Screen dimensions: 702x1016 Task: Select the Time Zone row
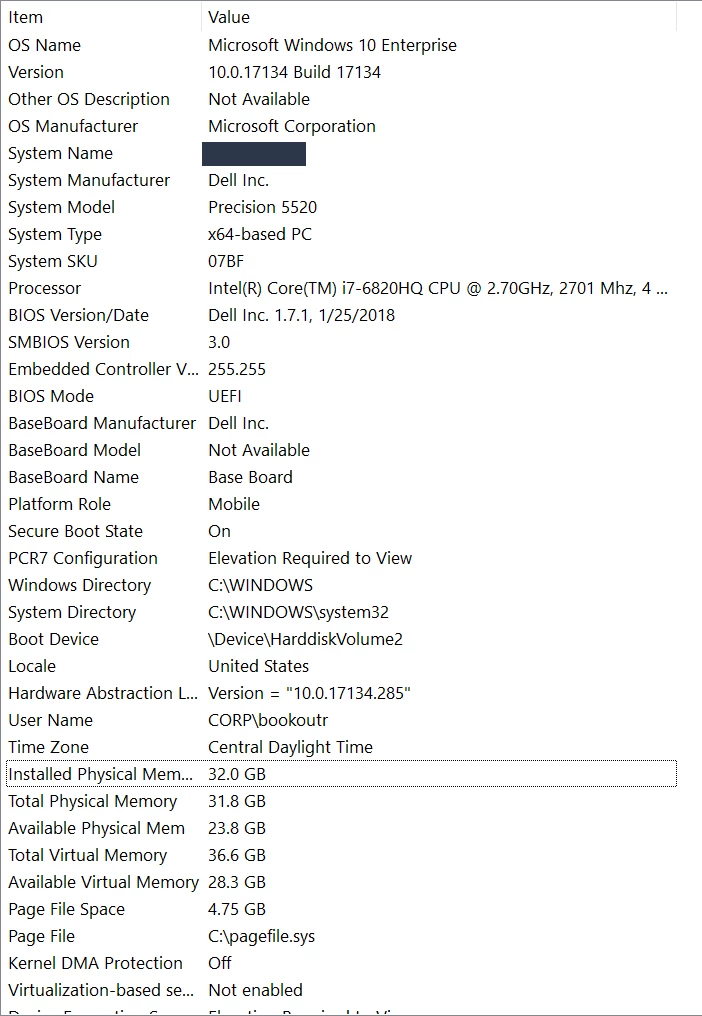342,747
